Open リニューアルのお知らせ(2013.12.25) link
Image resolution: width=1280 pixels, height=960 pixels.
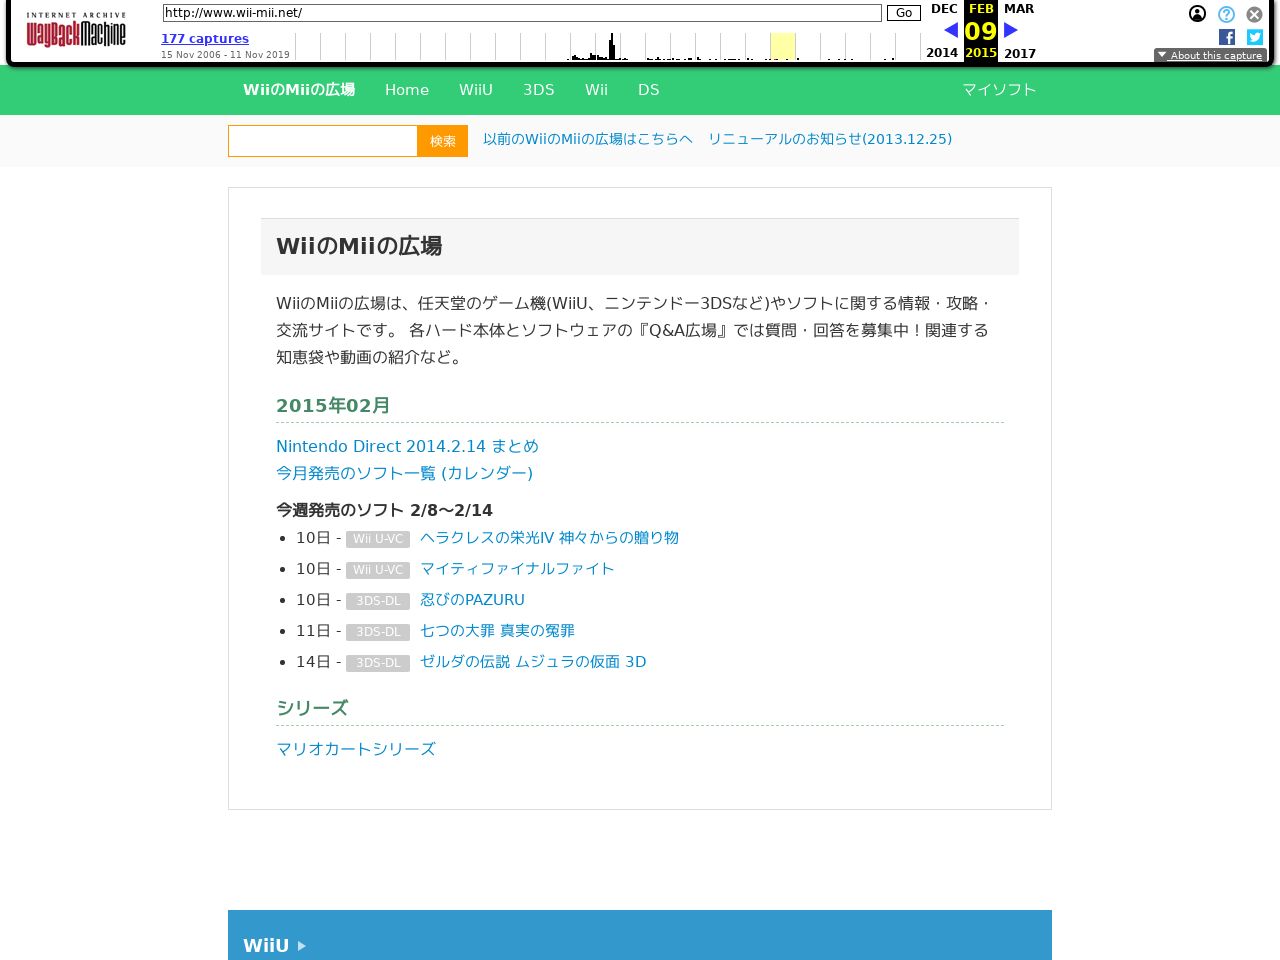(830, 139)
